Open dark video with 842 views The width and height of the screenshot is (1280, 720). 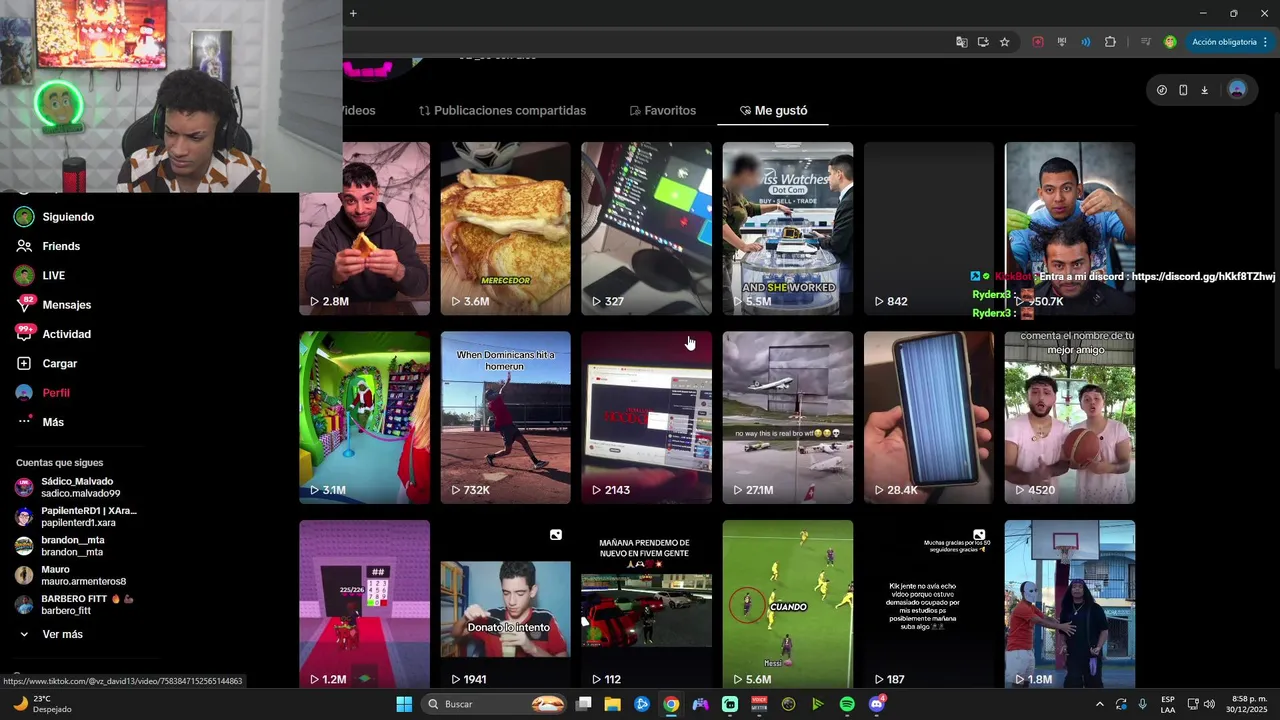(x=929, y=228)
